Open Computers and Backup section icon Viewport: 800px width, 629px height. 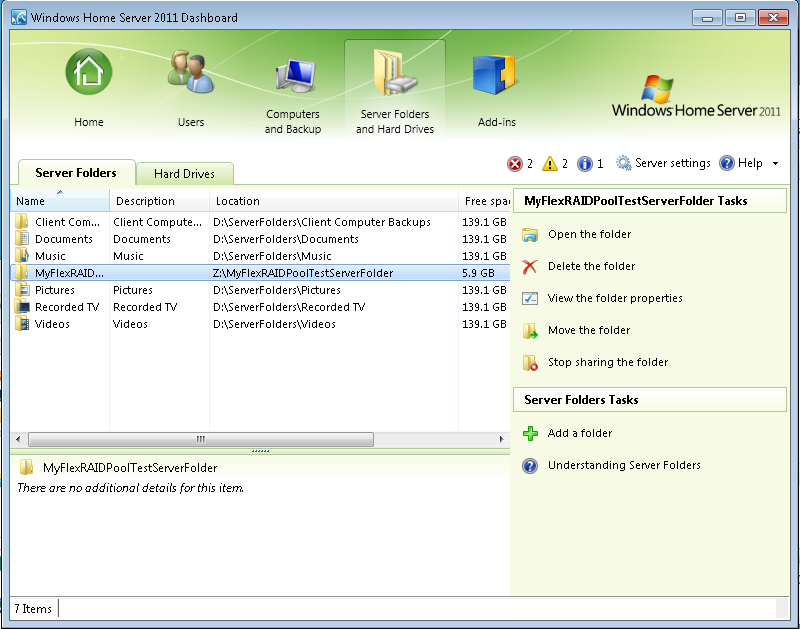click(x=296, y=76)
